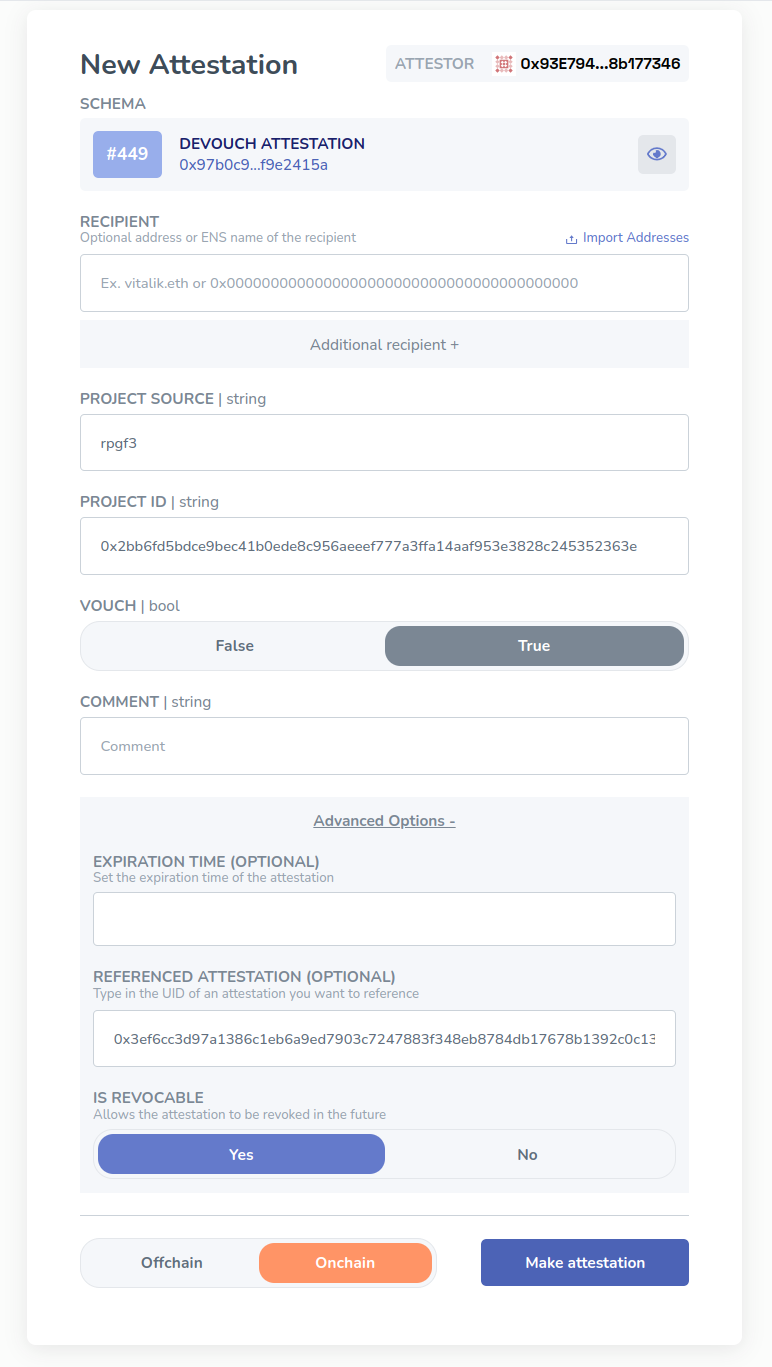Click Make attestation button
772x1367 pixels.
(585, 1263)
